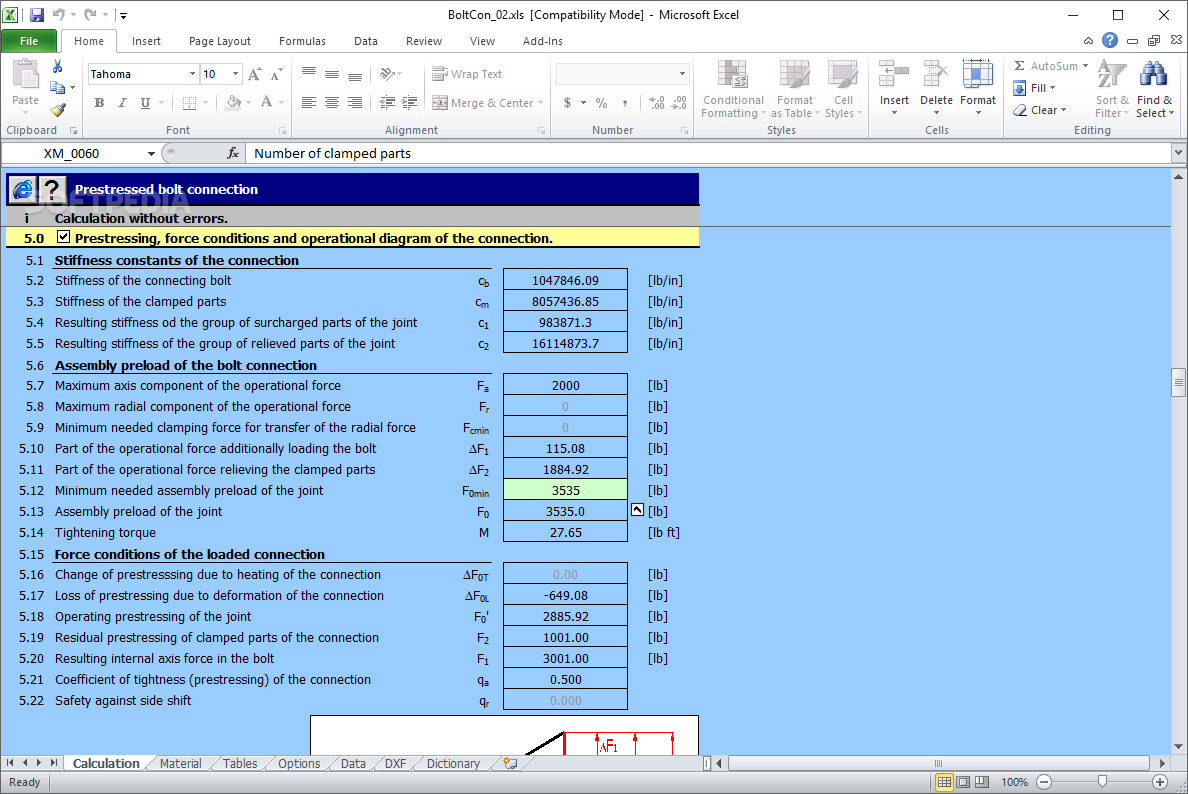Screen dimensions: 1188x794
Task: Open the Dictionary worksheet tab
Action: tap(453, 763)
